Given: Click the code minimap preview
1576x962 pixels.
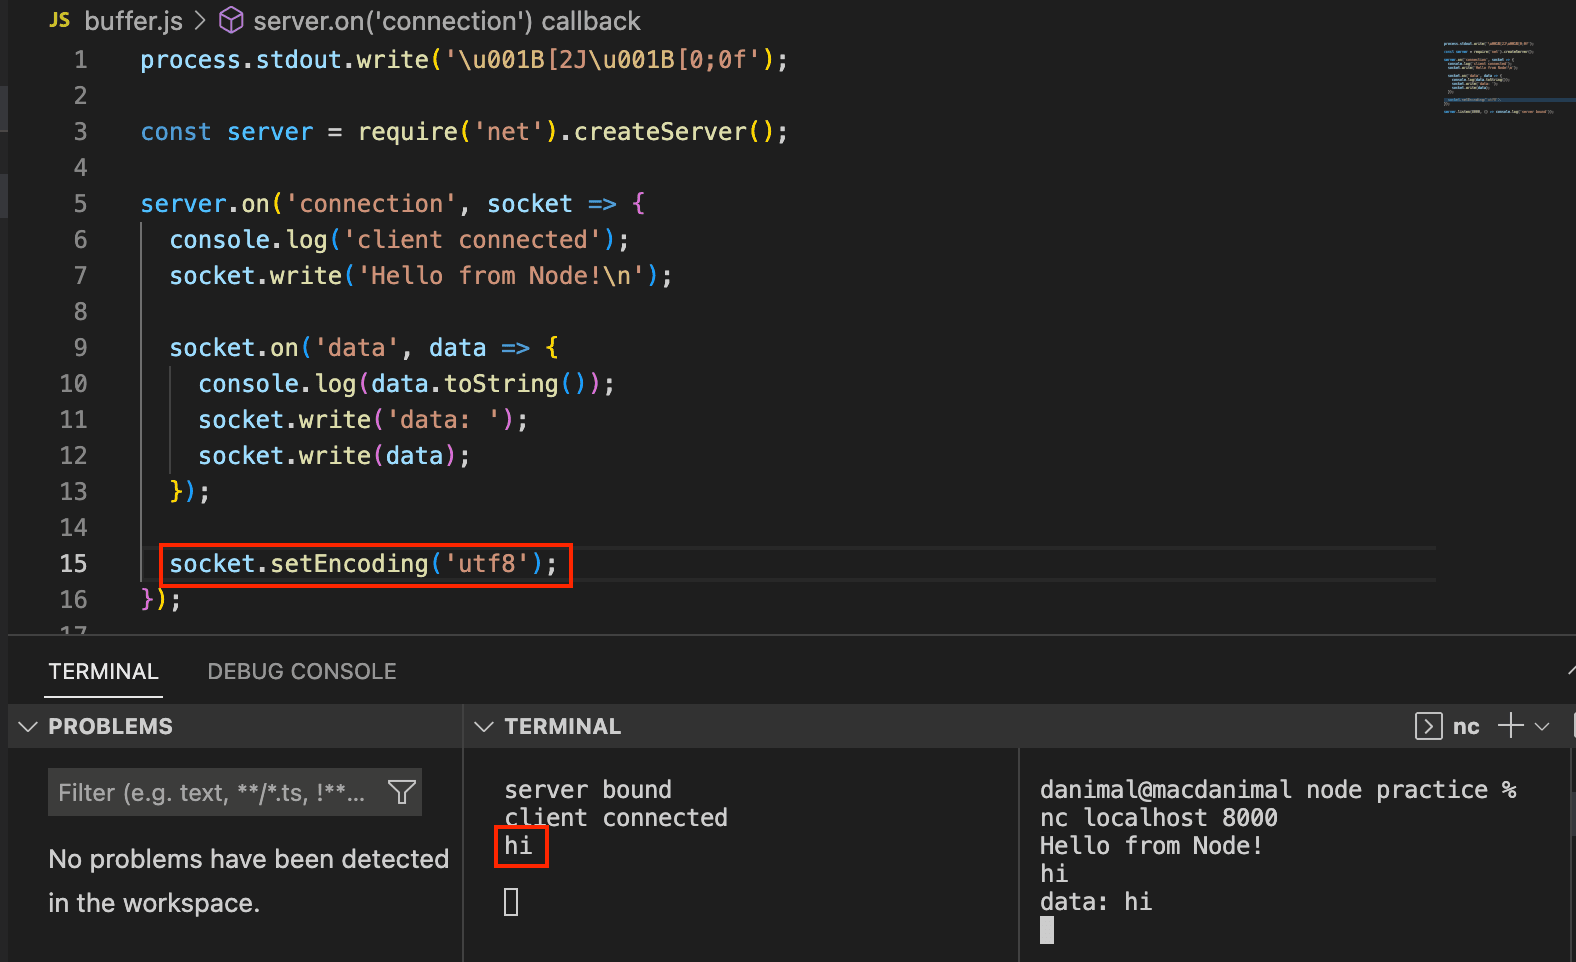Looking at the screenshot, I should click(1500, 78).
